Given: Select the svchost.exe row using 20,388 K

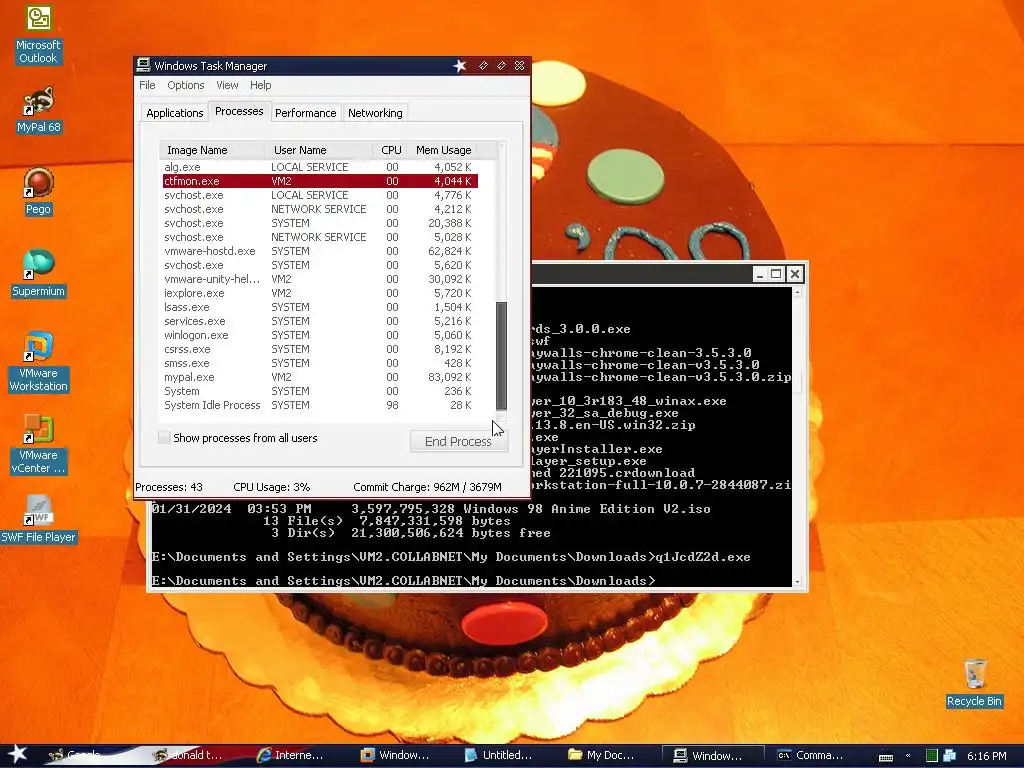Looking at the screenshot, I should coord(320,223).
